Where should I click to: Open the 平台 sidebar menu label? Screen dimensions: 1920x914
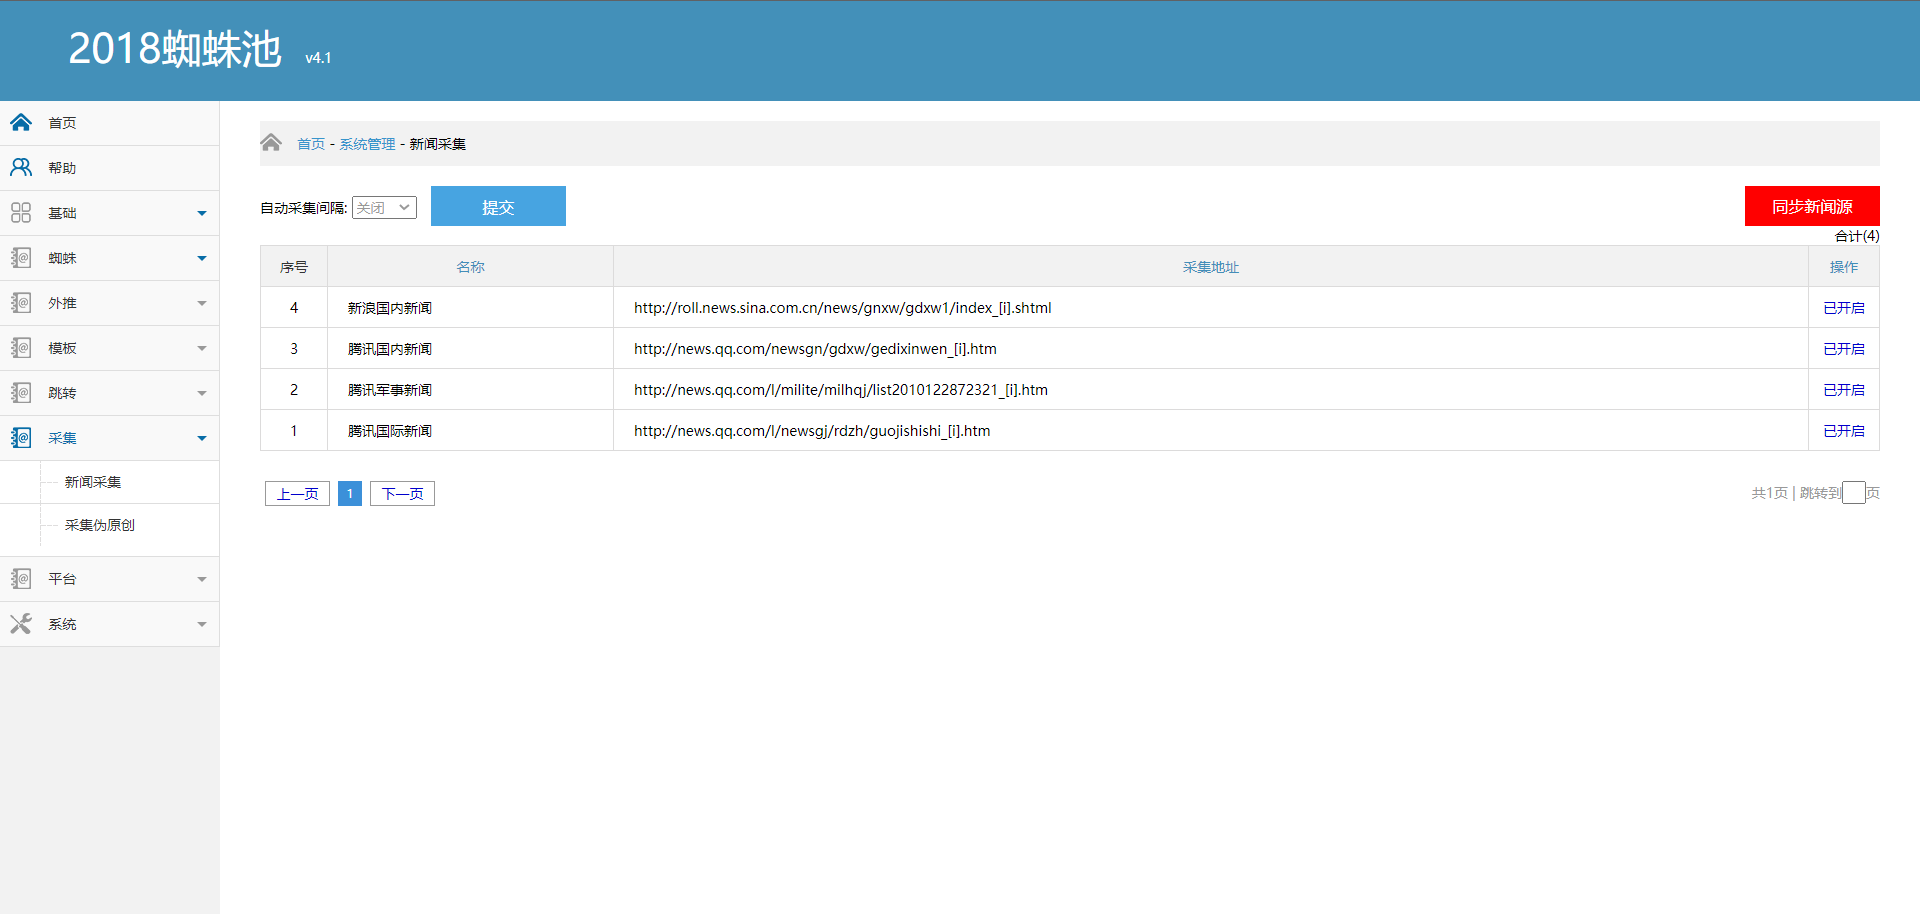pos(62,579)
